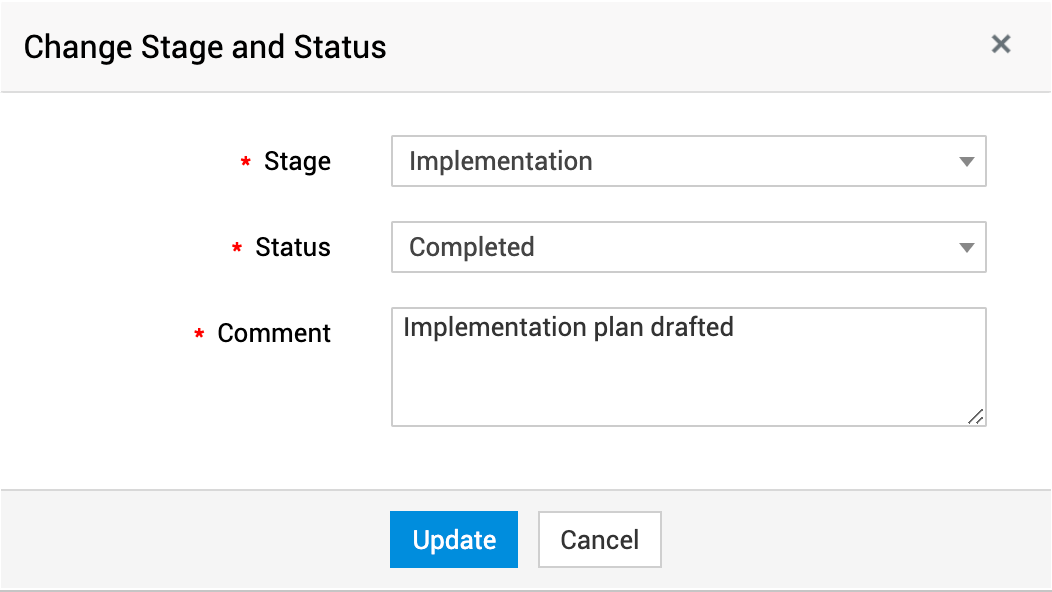Click the word Completed in Status field
The image size is (1052, 592).
click(x=471, y=247)
